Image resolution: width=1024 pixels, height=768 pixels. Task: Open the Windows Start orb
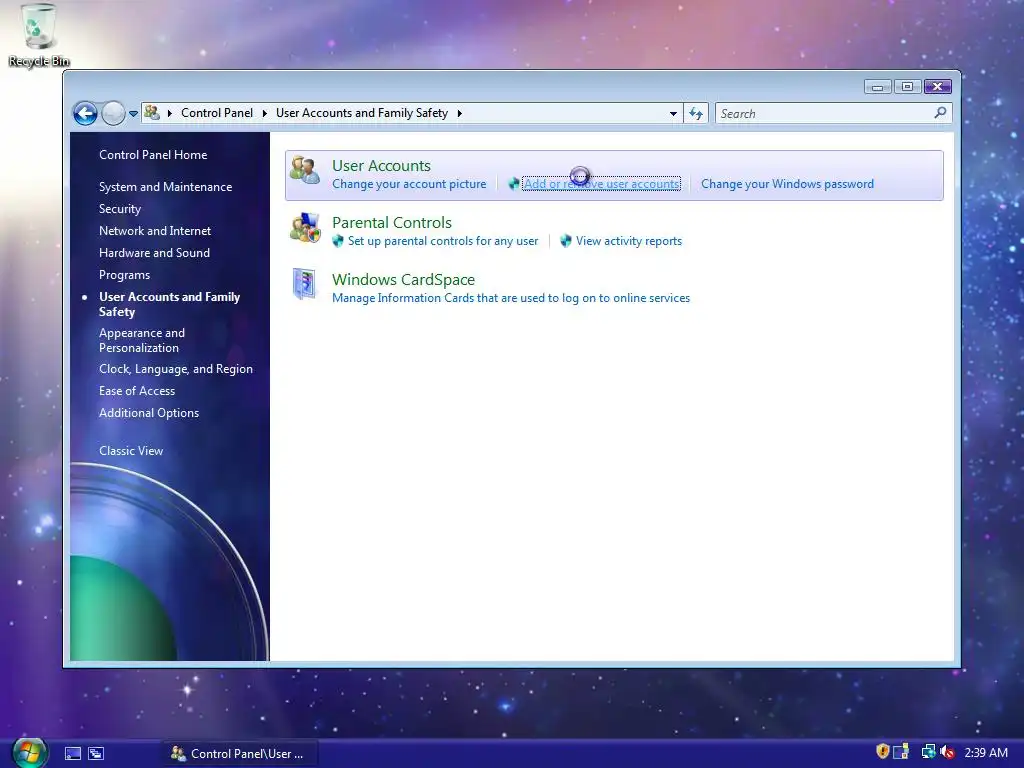29,753
